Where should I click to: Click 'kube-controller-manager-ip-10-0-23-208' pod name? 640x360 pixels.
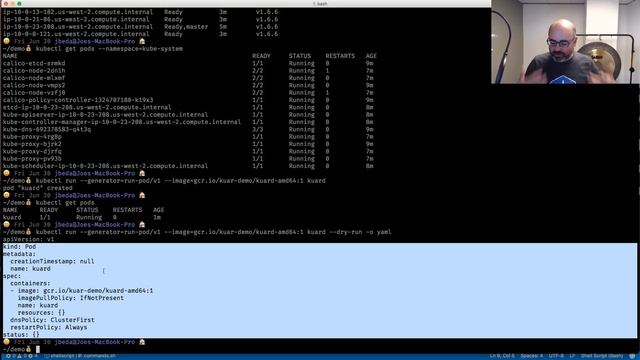[x=122, y=122]
